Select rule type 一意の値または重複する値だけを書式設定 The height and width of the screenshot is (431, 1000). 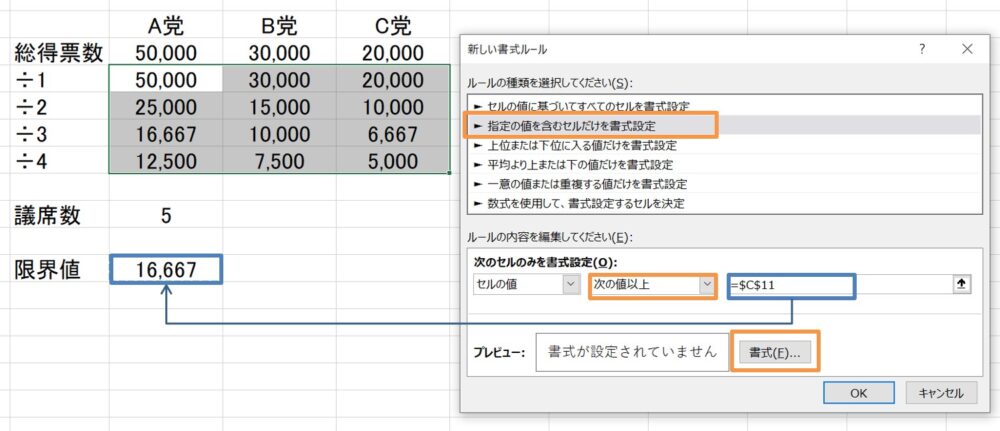(x=724, y=184)
